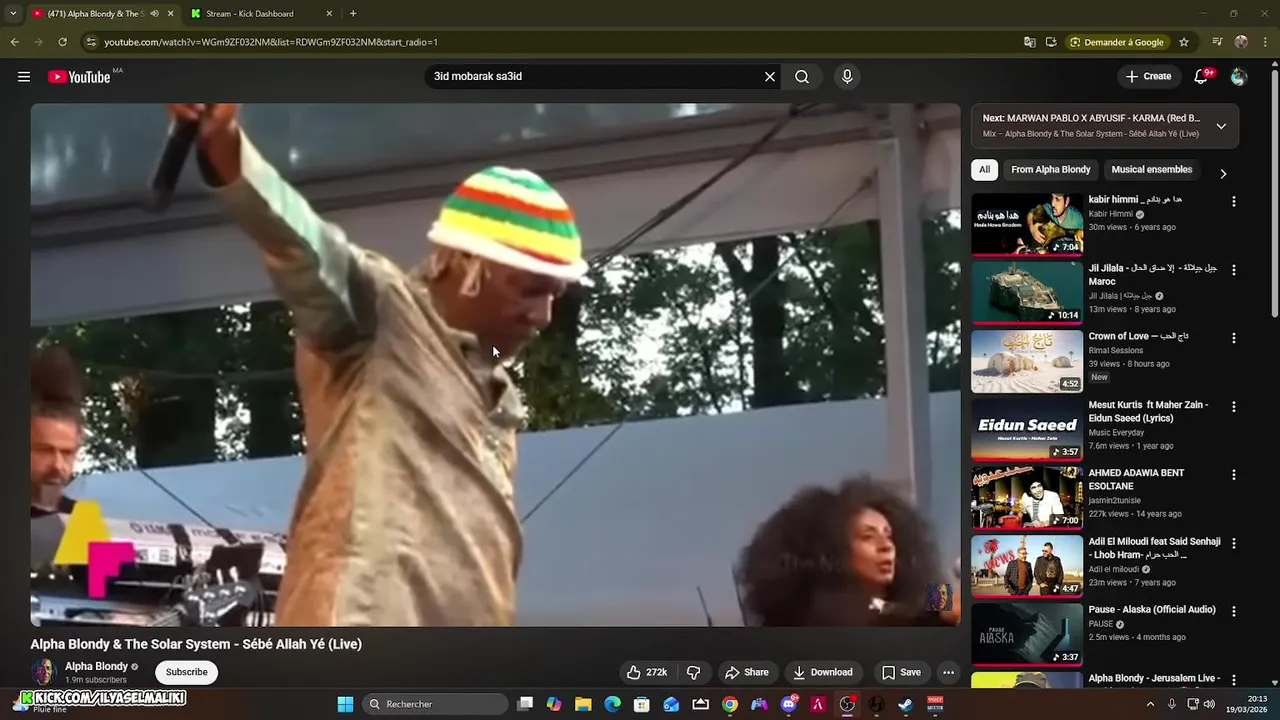Open Google Chrome from taskbar
Screen dimensions: 1280x720
tap(730, 704)
